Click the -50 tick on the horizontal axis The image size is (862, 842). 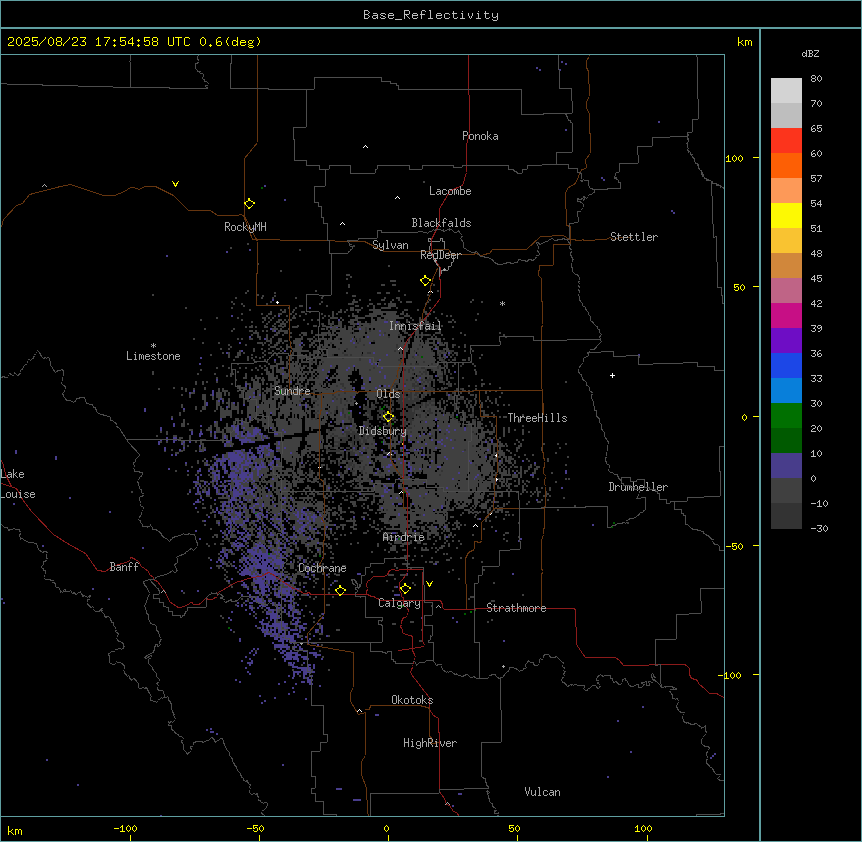coord(255,828)
